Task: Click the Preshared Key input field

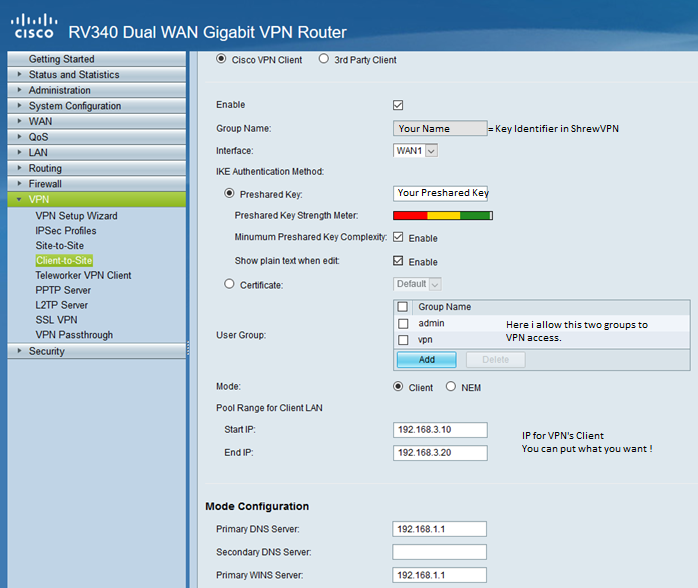Action: tap(440, 193)
